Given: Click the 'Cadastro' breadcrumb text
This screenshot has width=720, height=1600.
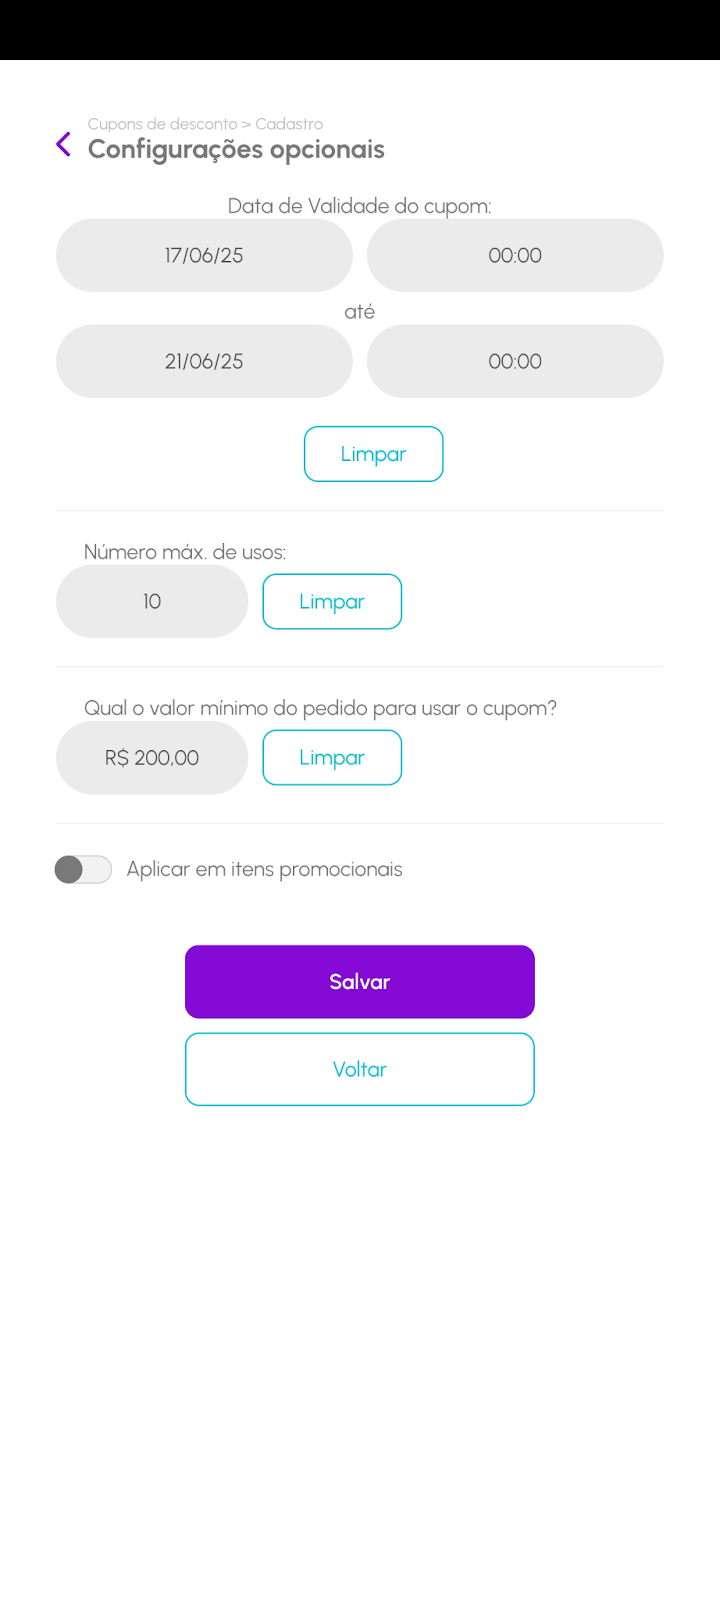Looking at the screenshot, I should pos(289,124).
